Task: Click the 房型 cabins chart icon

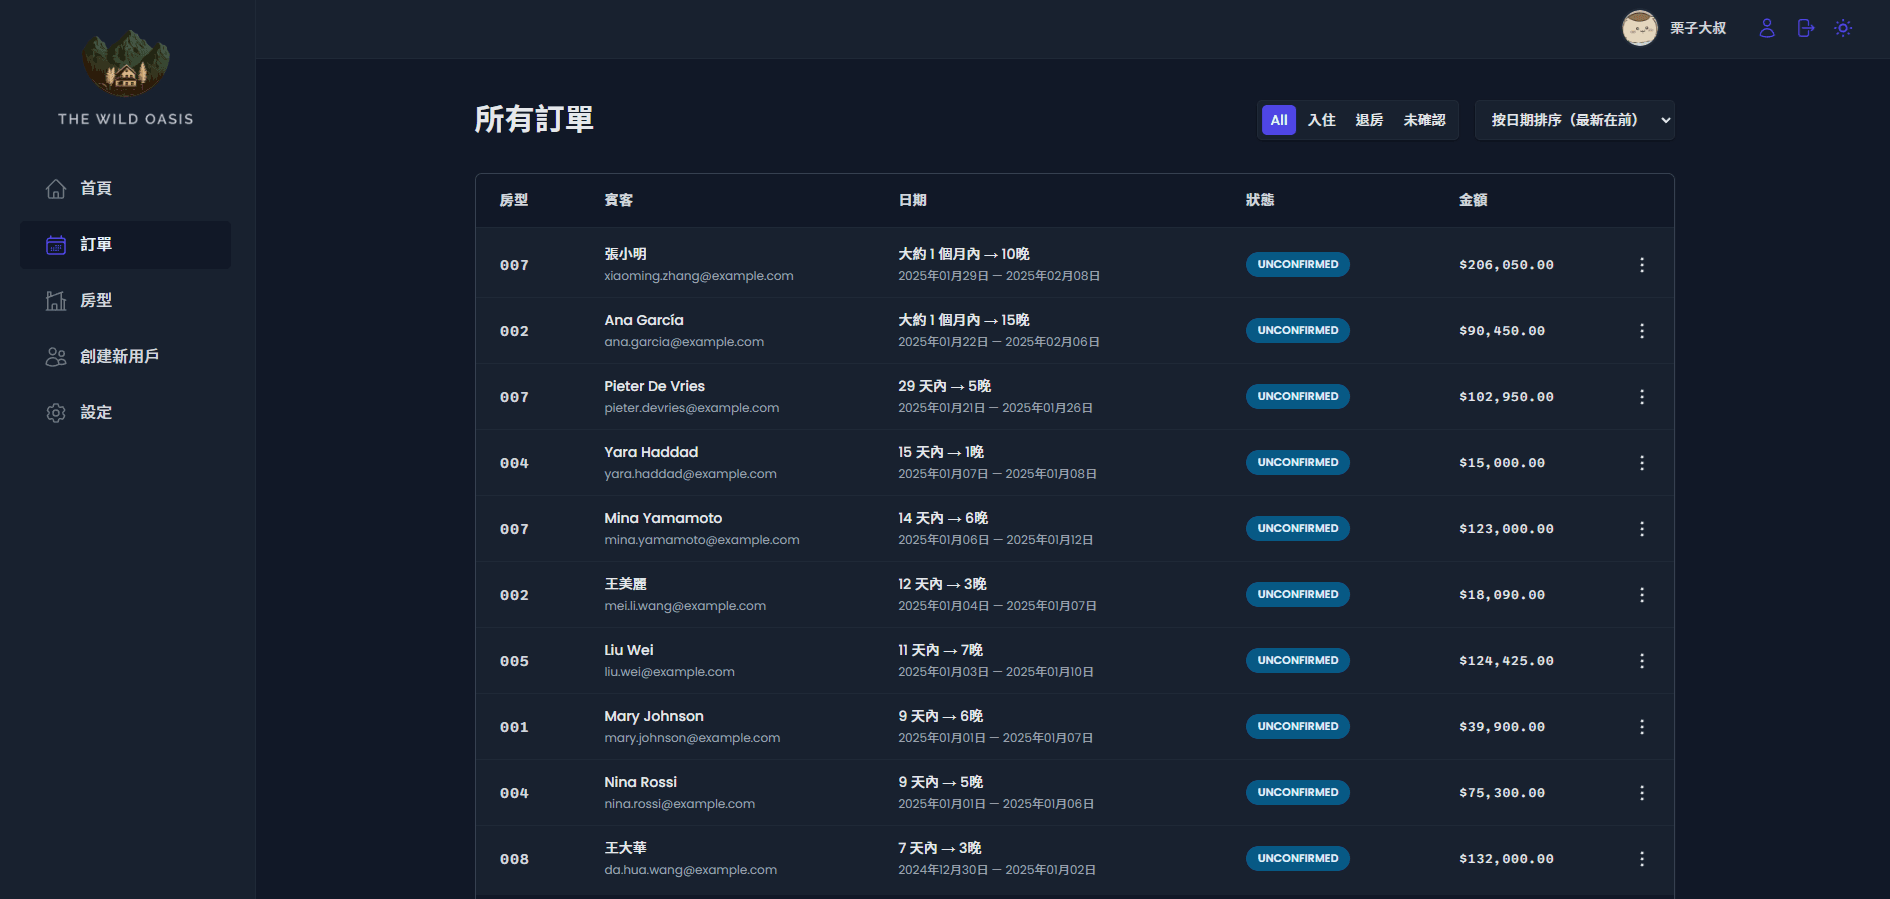Action: [56, 301]
